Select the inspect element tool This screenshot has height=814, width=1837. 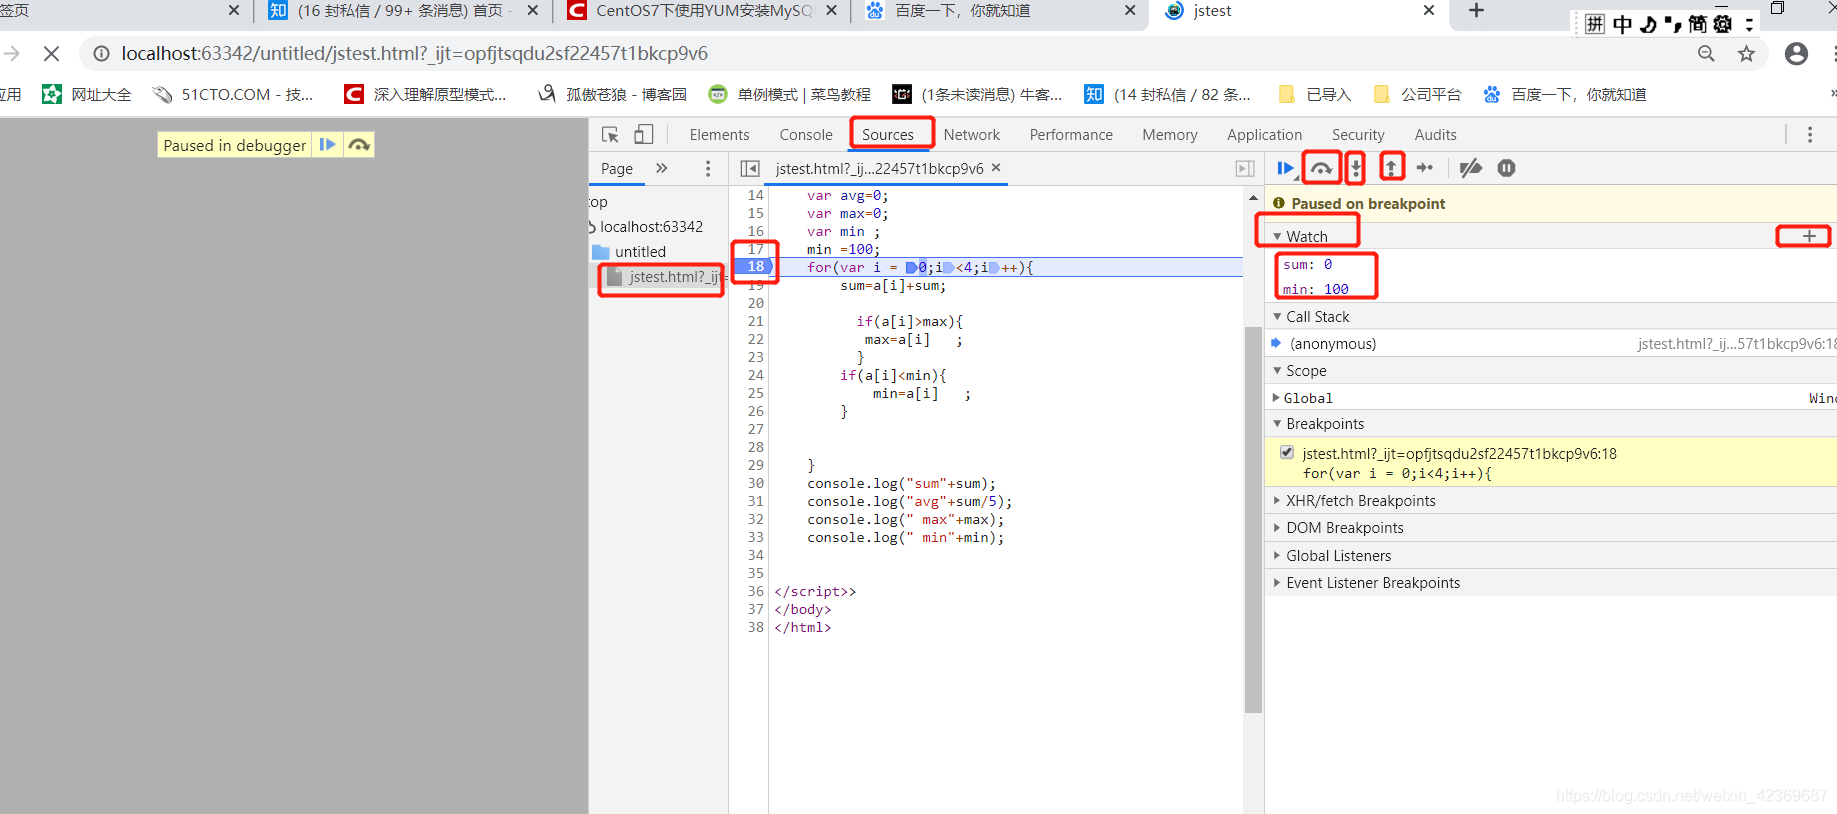pyautogui.click(x=610, y=134)
